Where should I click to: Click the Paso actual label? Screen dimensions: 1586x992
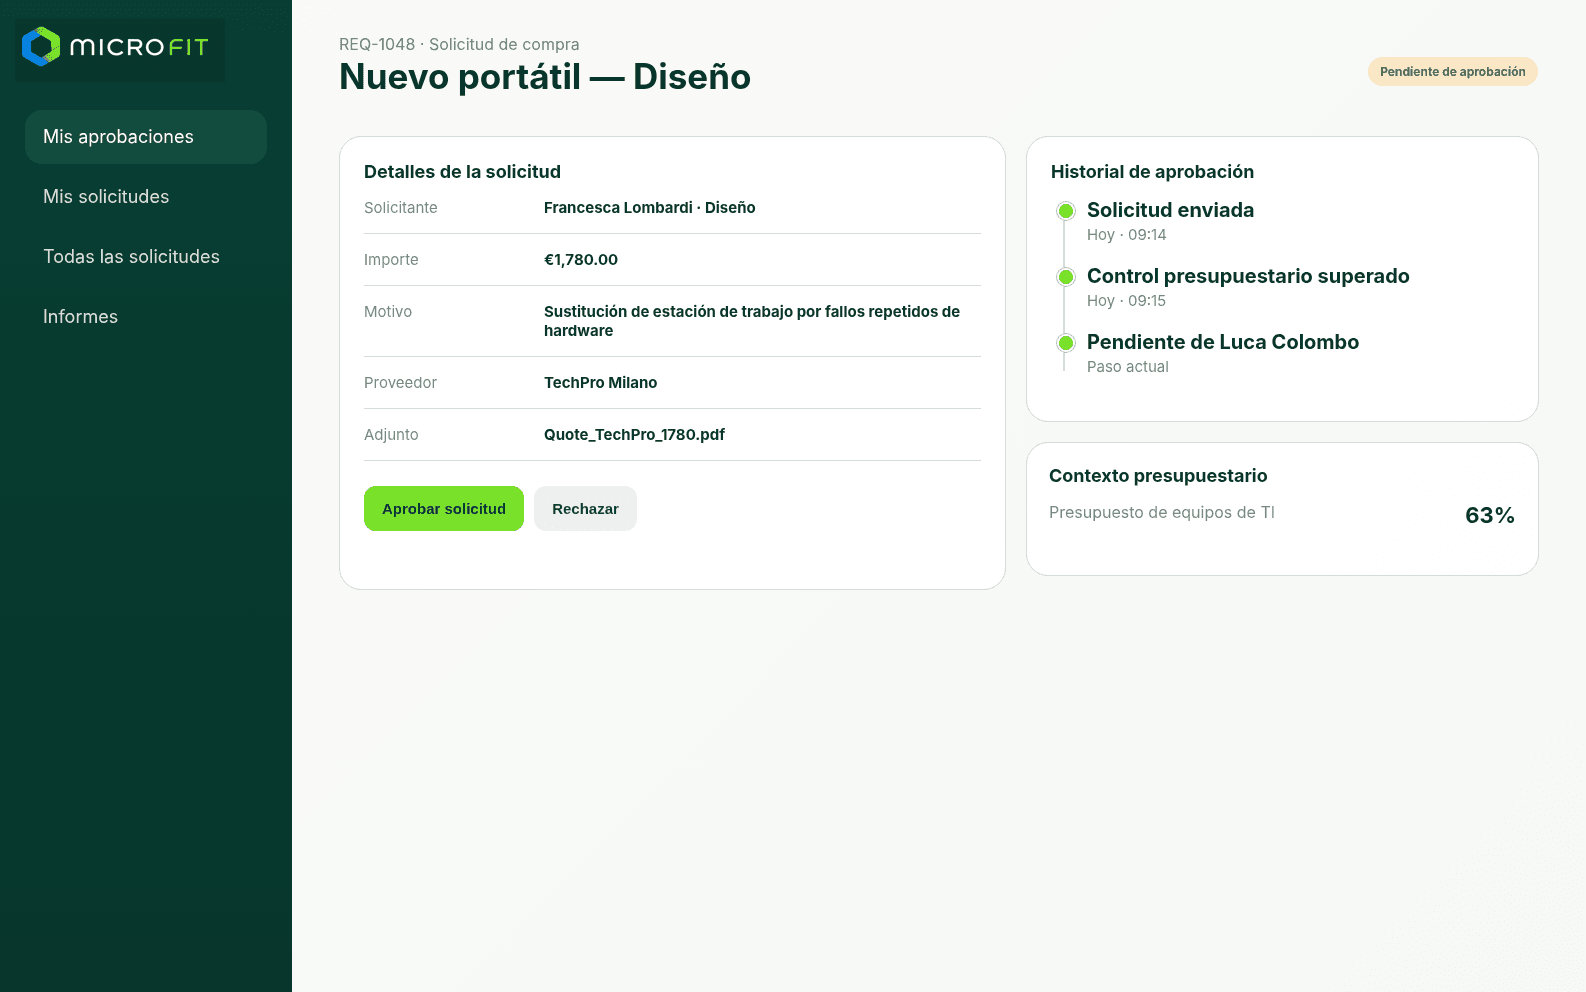1128,367
